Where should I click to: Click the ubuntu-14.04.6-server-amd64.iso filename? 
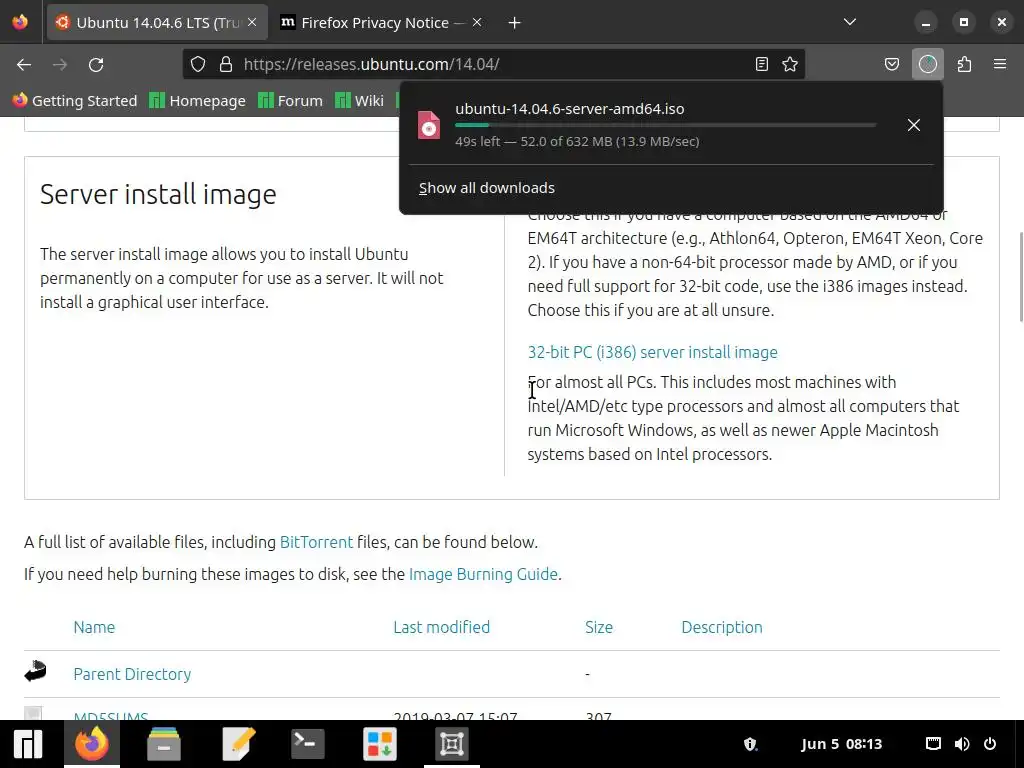[569, 108]
